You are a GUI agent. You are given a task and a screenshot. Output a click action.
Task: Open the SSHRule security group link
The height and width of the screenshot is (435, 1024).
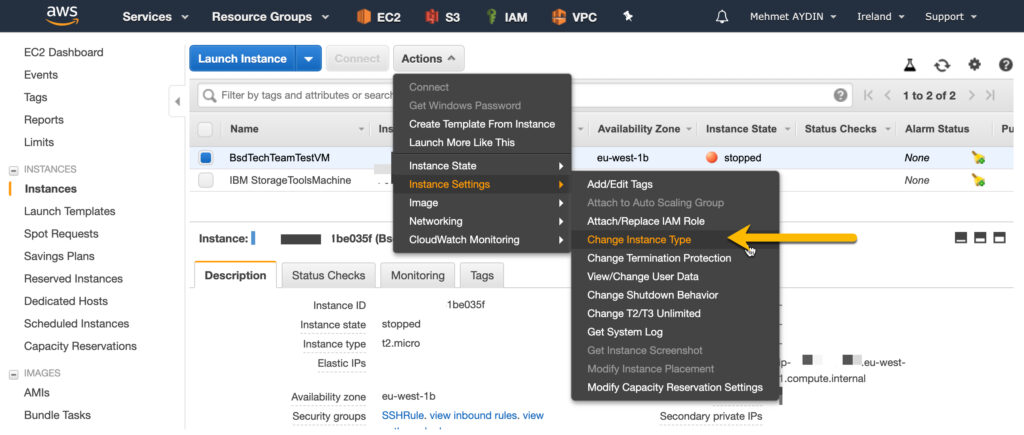pos(403,415)
